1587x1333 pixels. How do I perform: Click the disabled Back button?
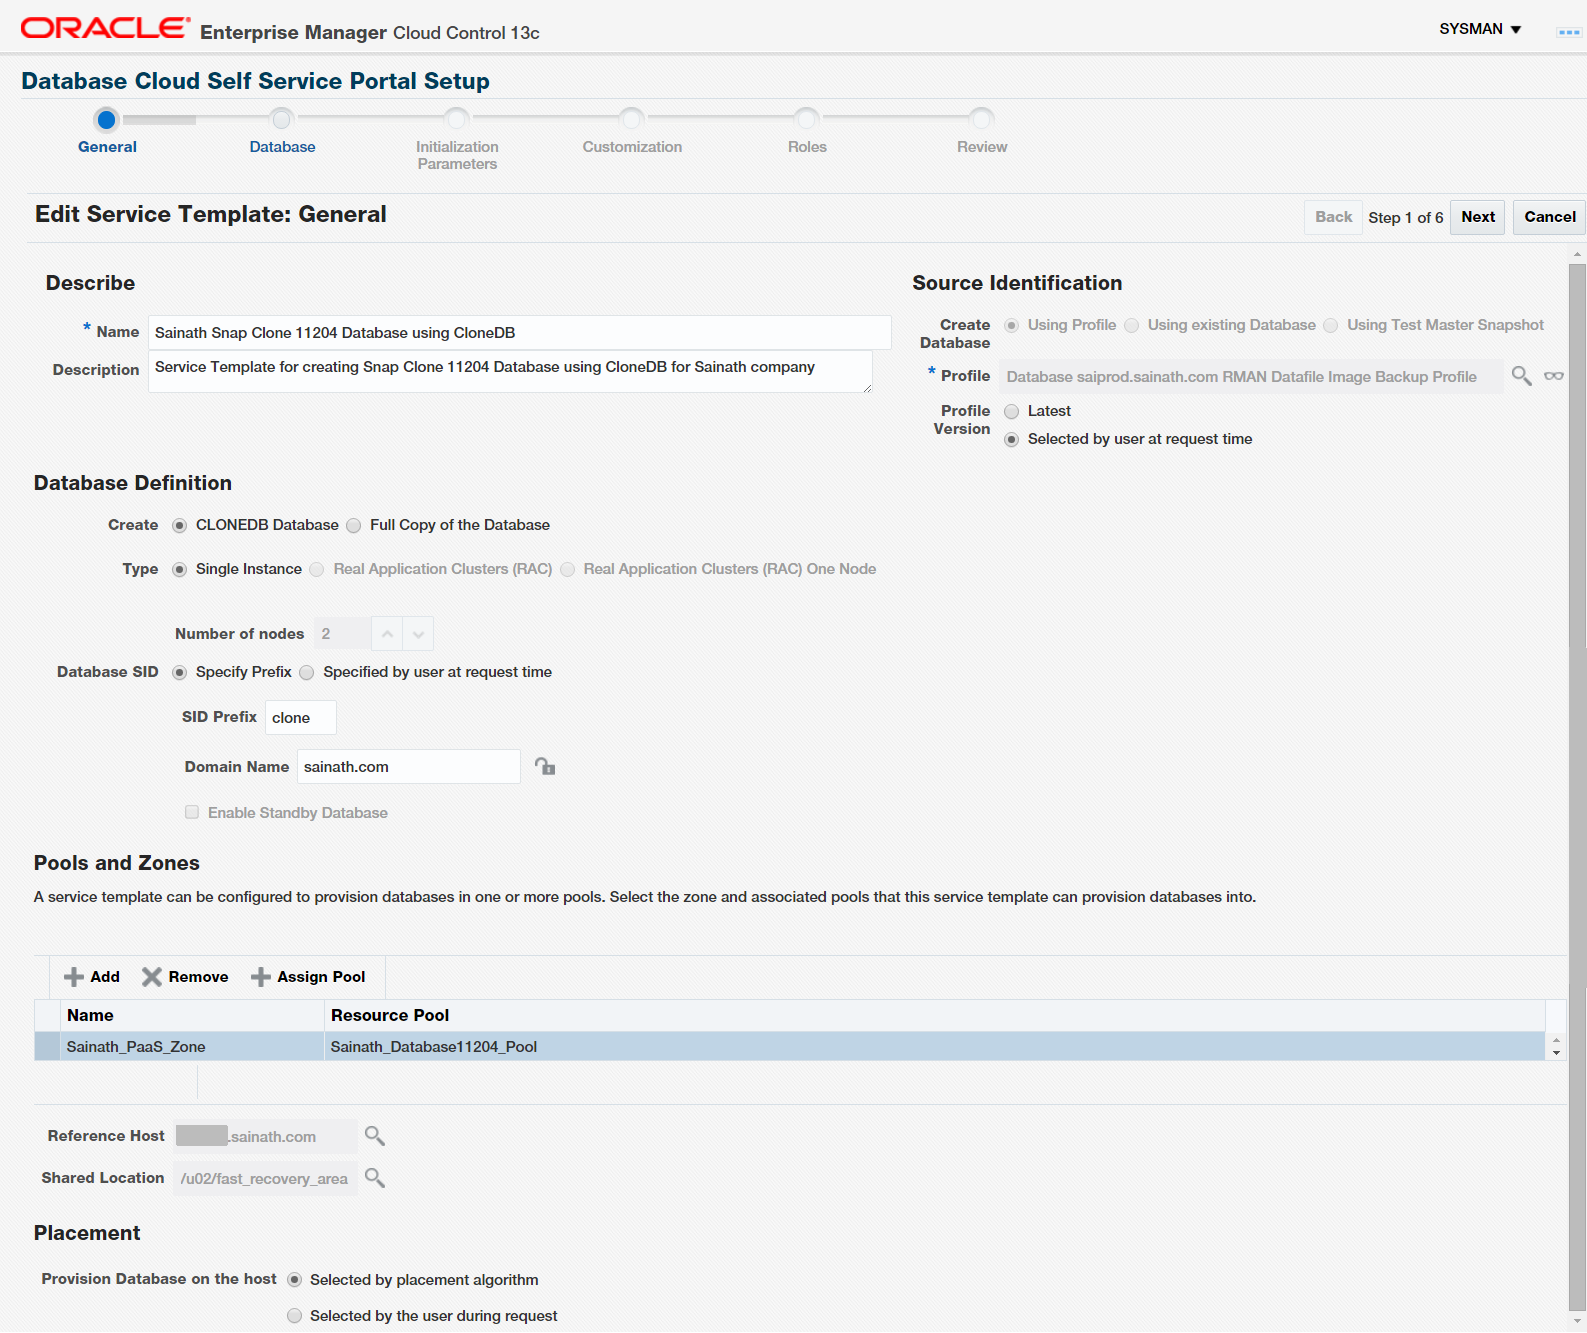coord(1333,217)
